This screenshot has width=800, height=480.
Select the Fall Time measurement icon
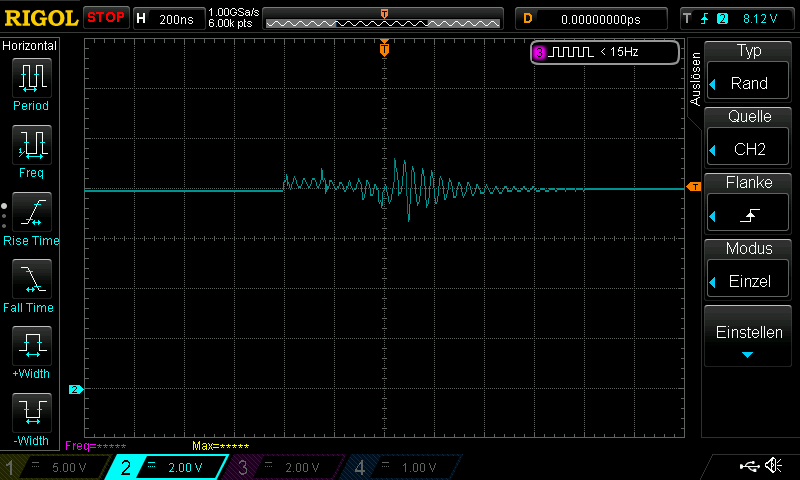[32, 279]
